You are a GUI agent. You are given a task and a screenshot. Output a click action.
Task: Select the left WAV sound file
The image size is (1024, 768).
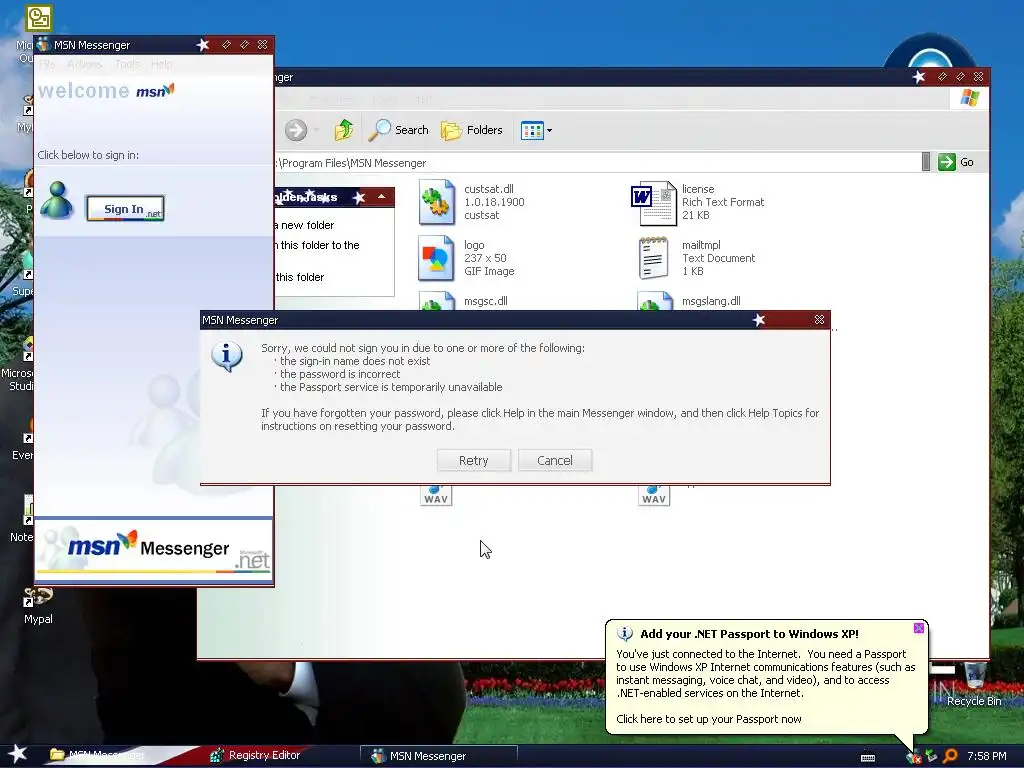(436, 495)
